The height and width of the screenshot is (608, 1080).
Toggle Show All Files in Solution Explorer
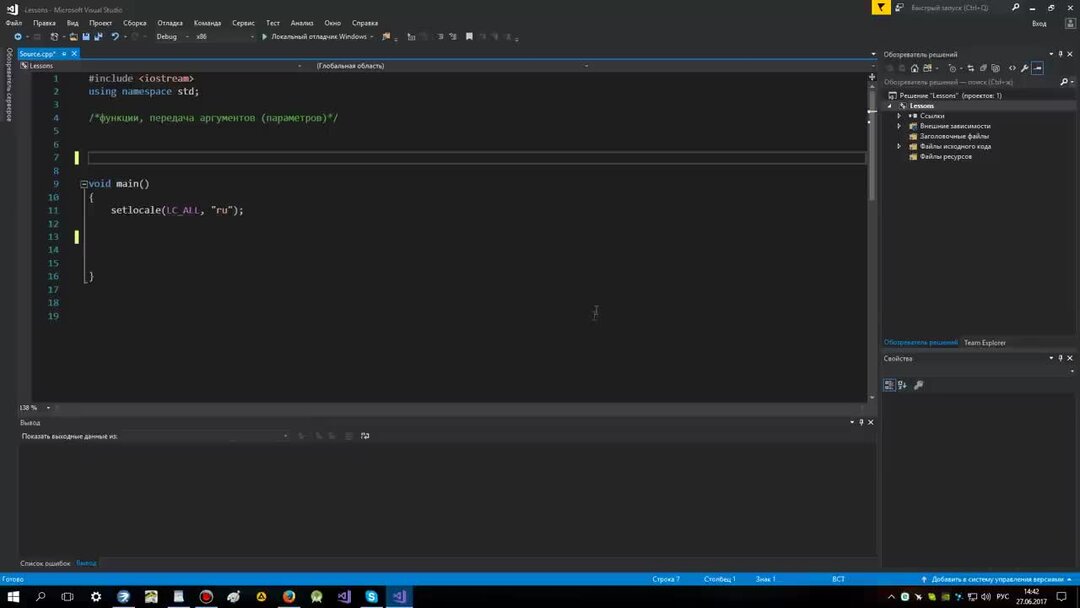(x=995, y=68)
